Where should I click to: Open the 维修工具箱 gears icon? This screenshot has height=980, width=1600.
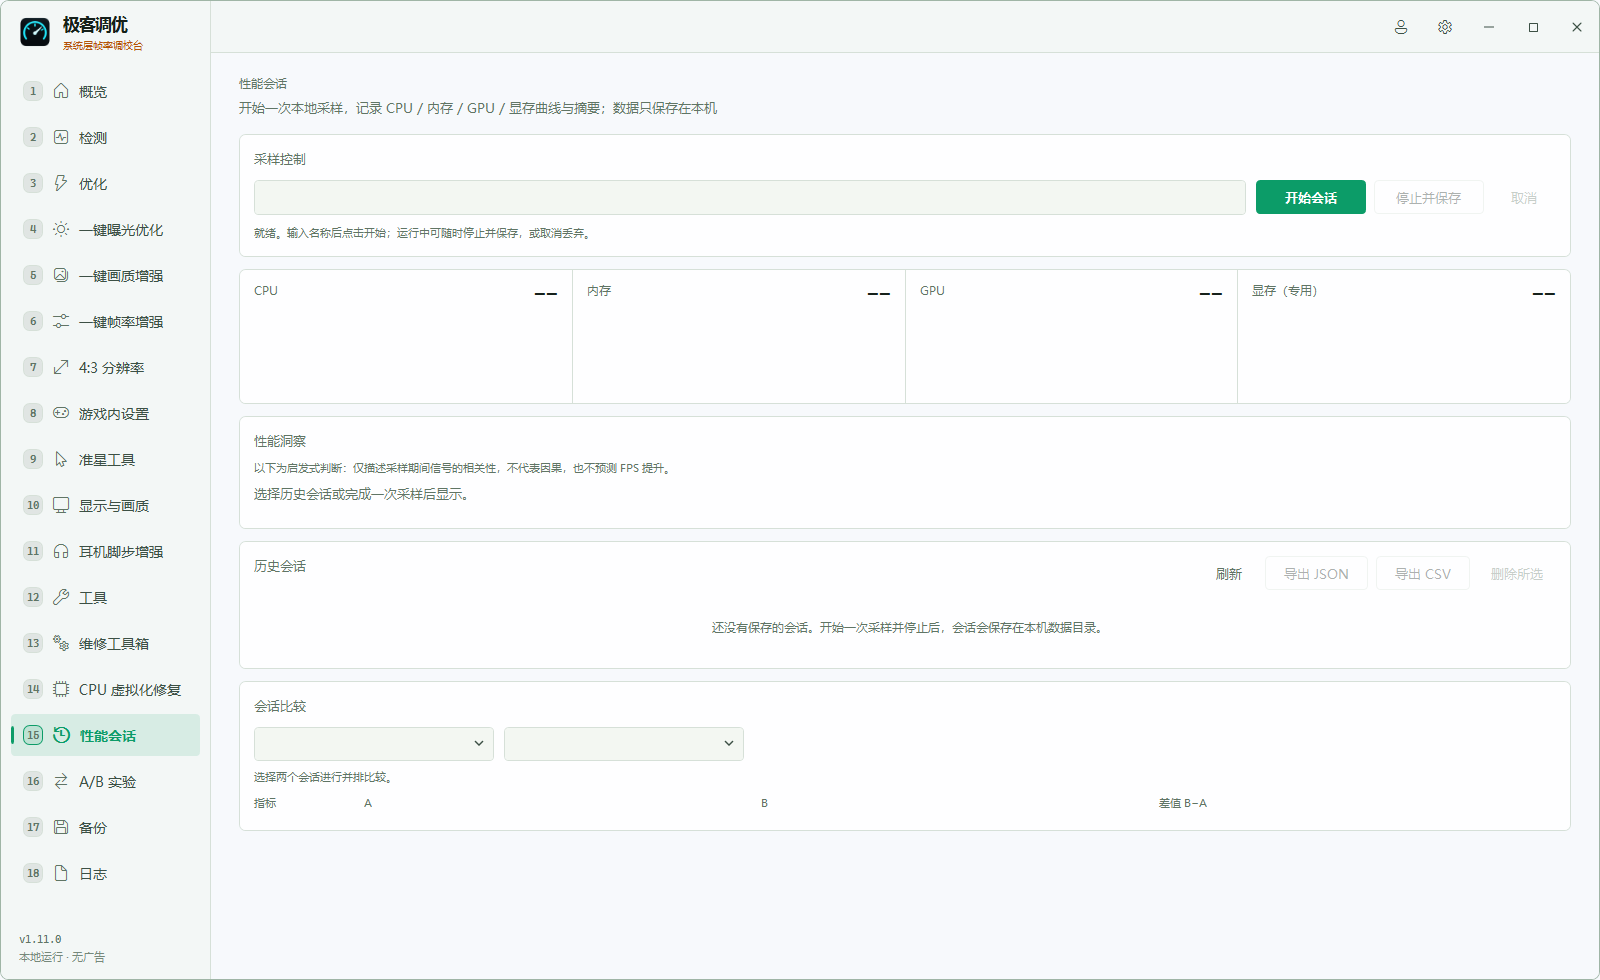61,643
